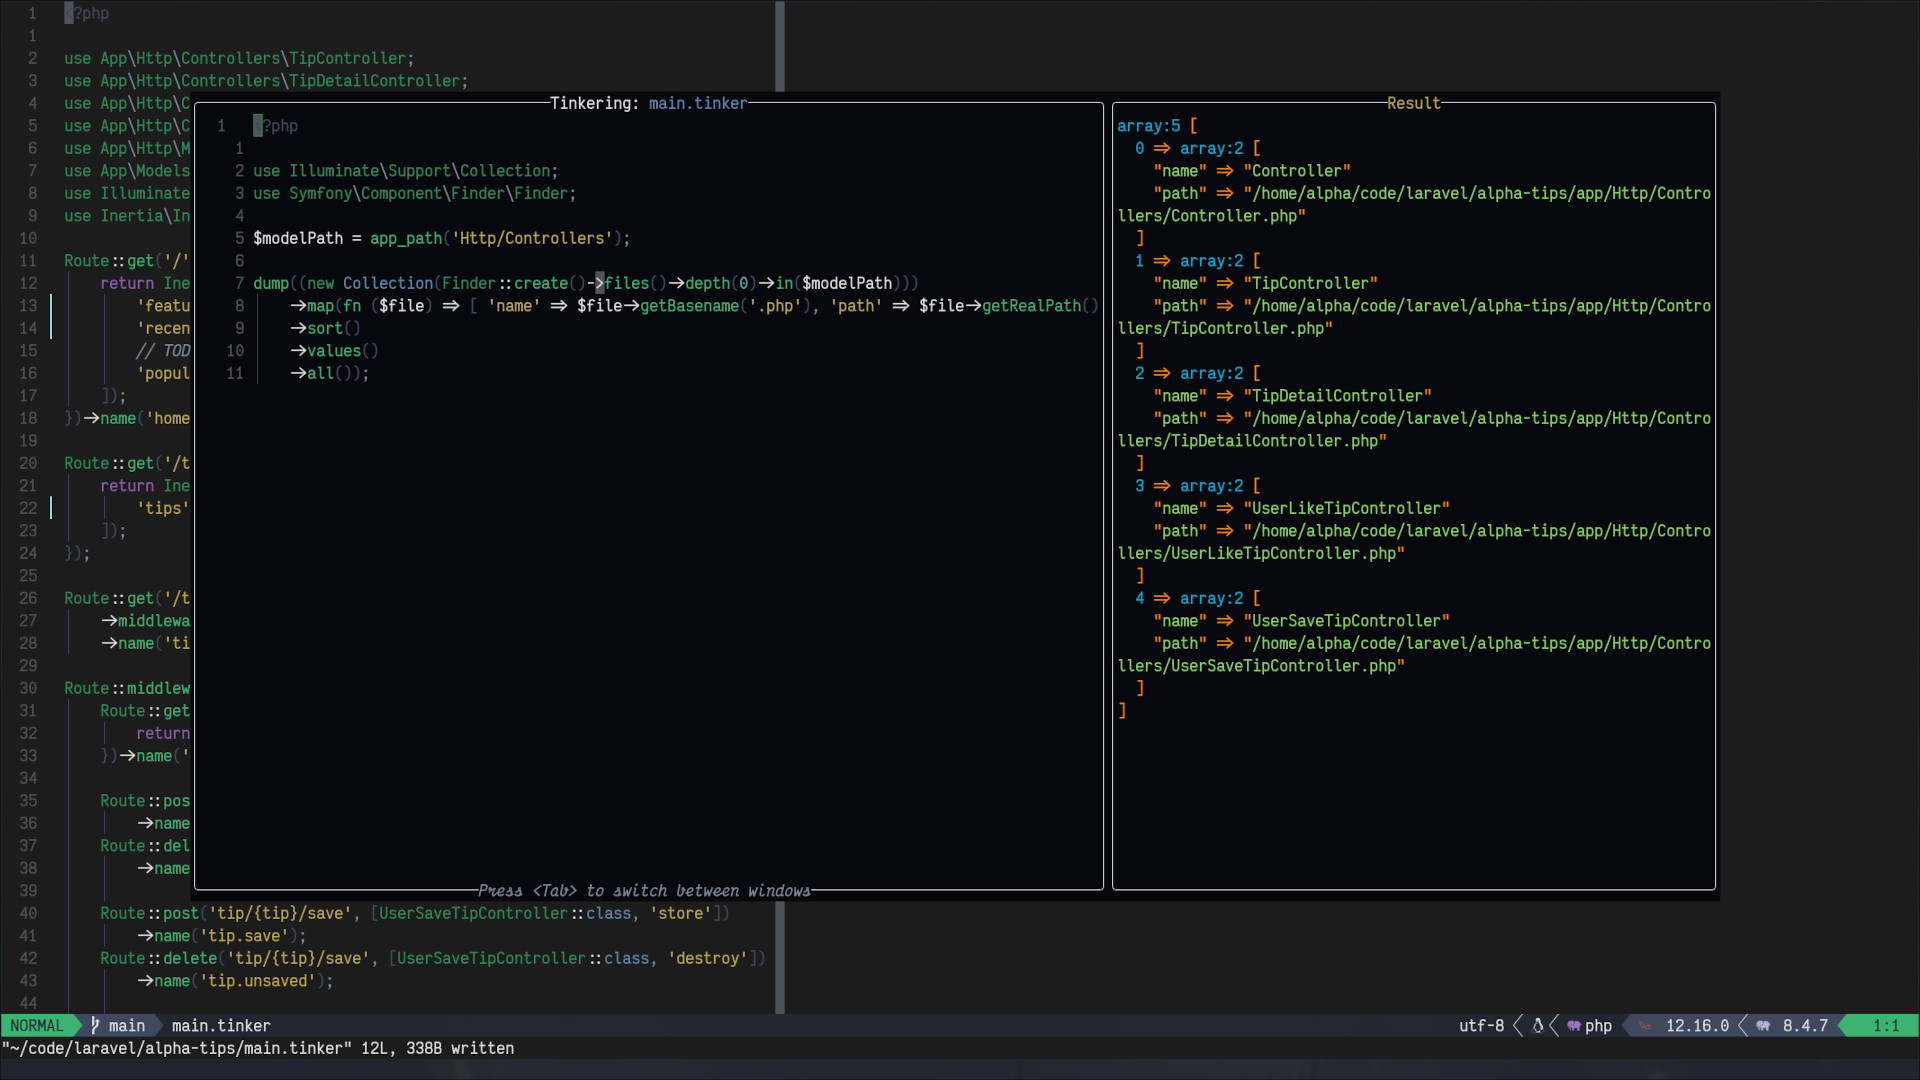This screenshot has height=1080, width=1920.
Task: Click the NORMAL mode indicator
Action: [x=37, y=1026]
